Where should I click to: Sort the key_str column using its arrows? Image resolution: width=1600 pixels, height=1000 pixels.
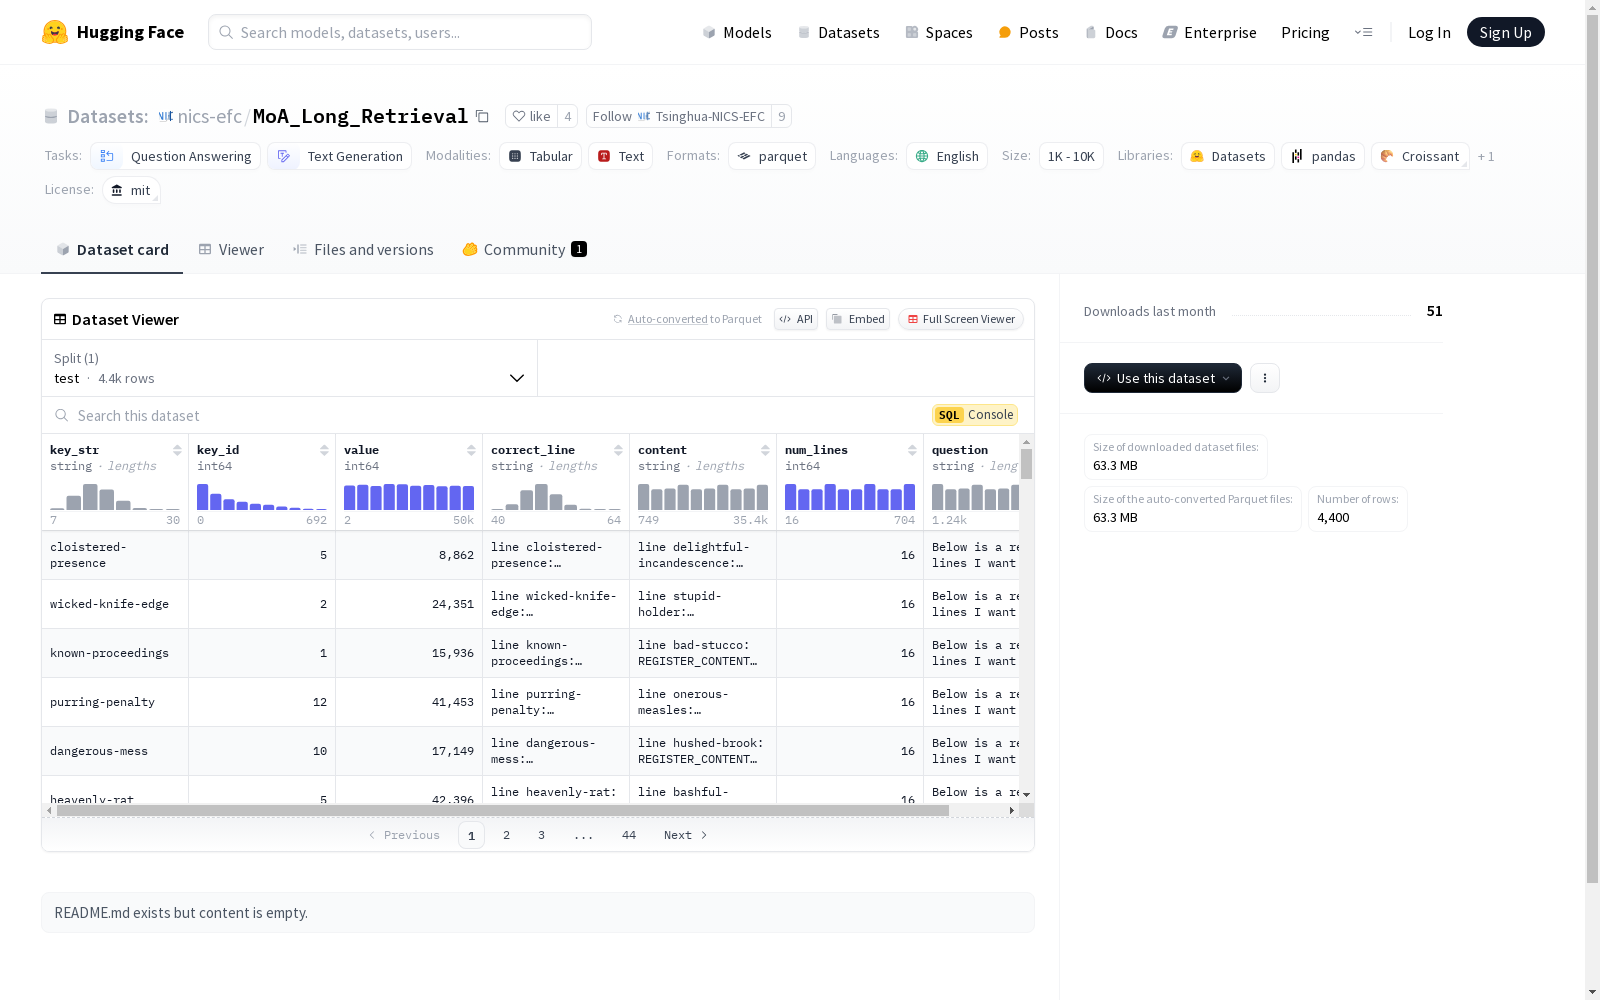tap(177, 450)
